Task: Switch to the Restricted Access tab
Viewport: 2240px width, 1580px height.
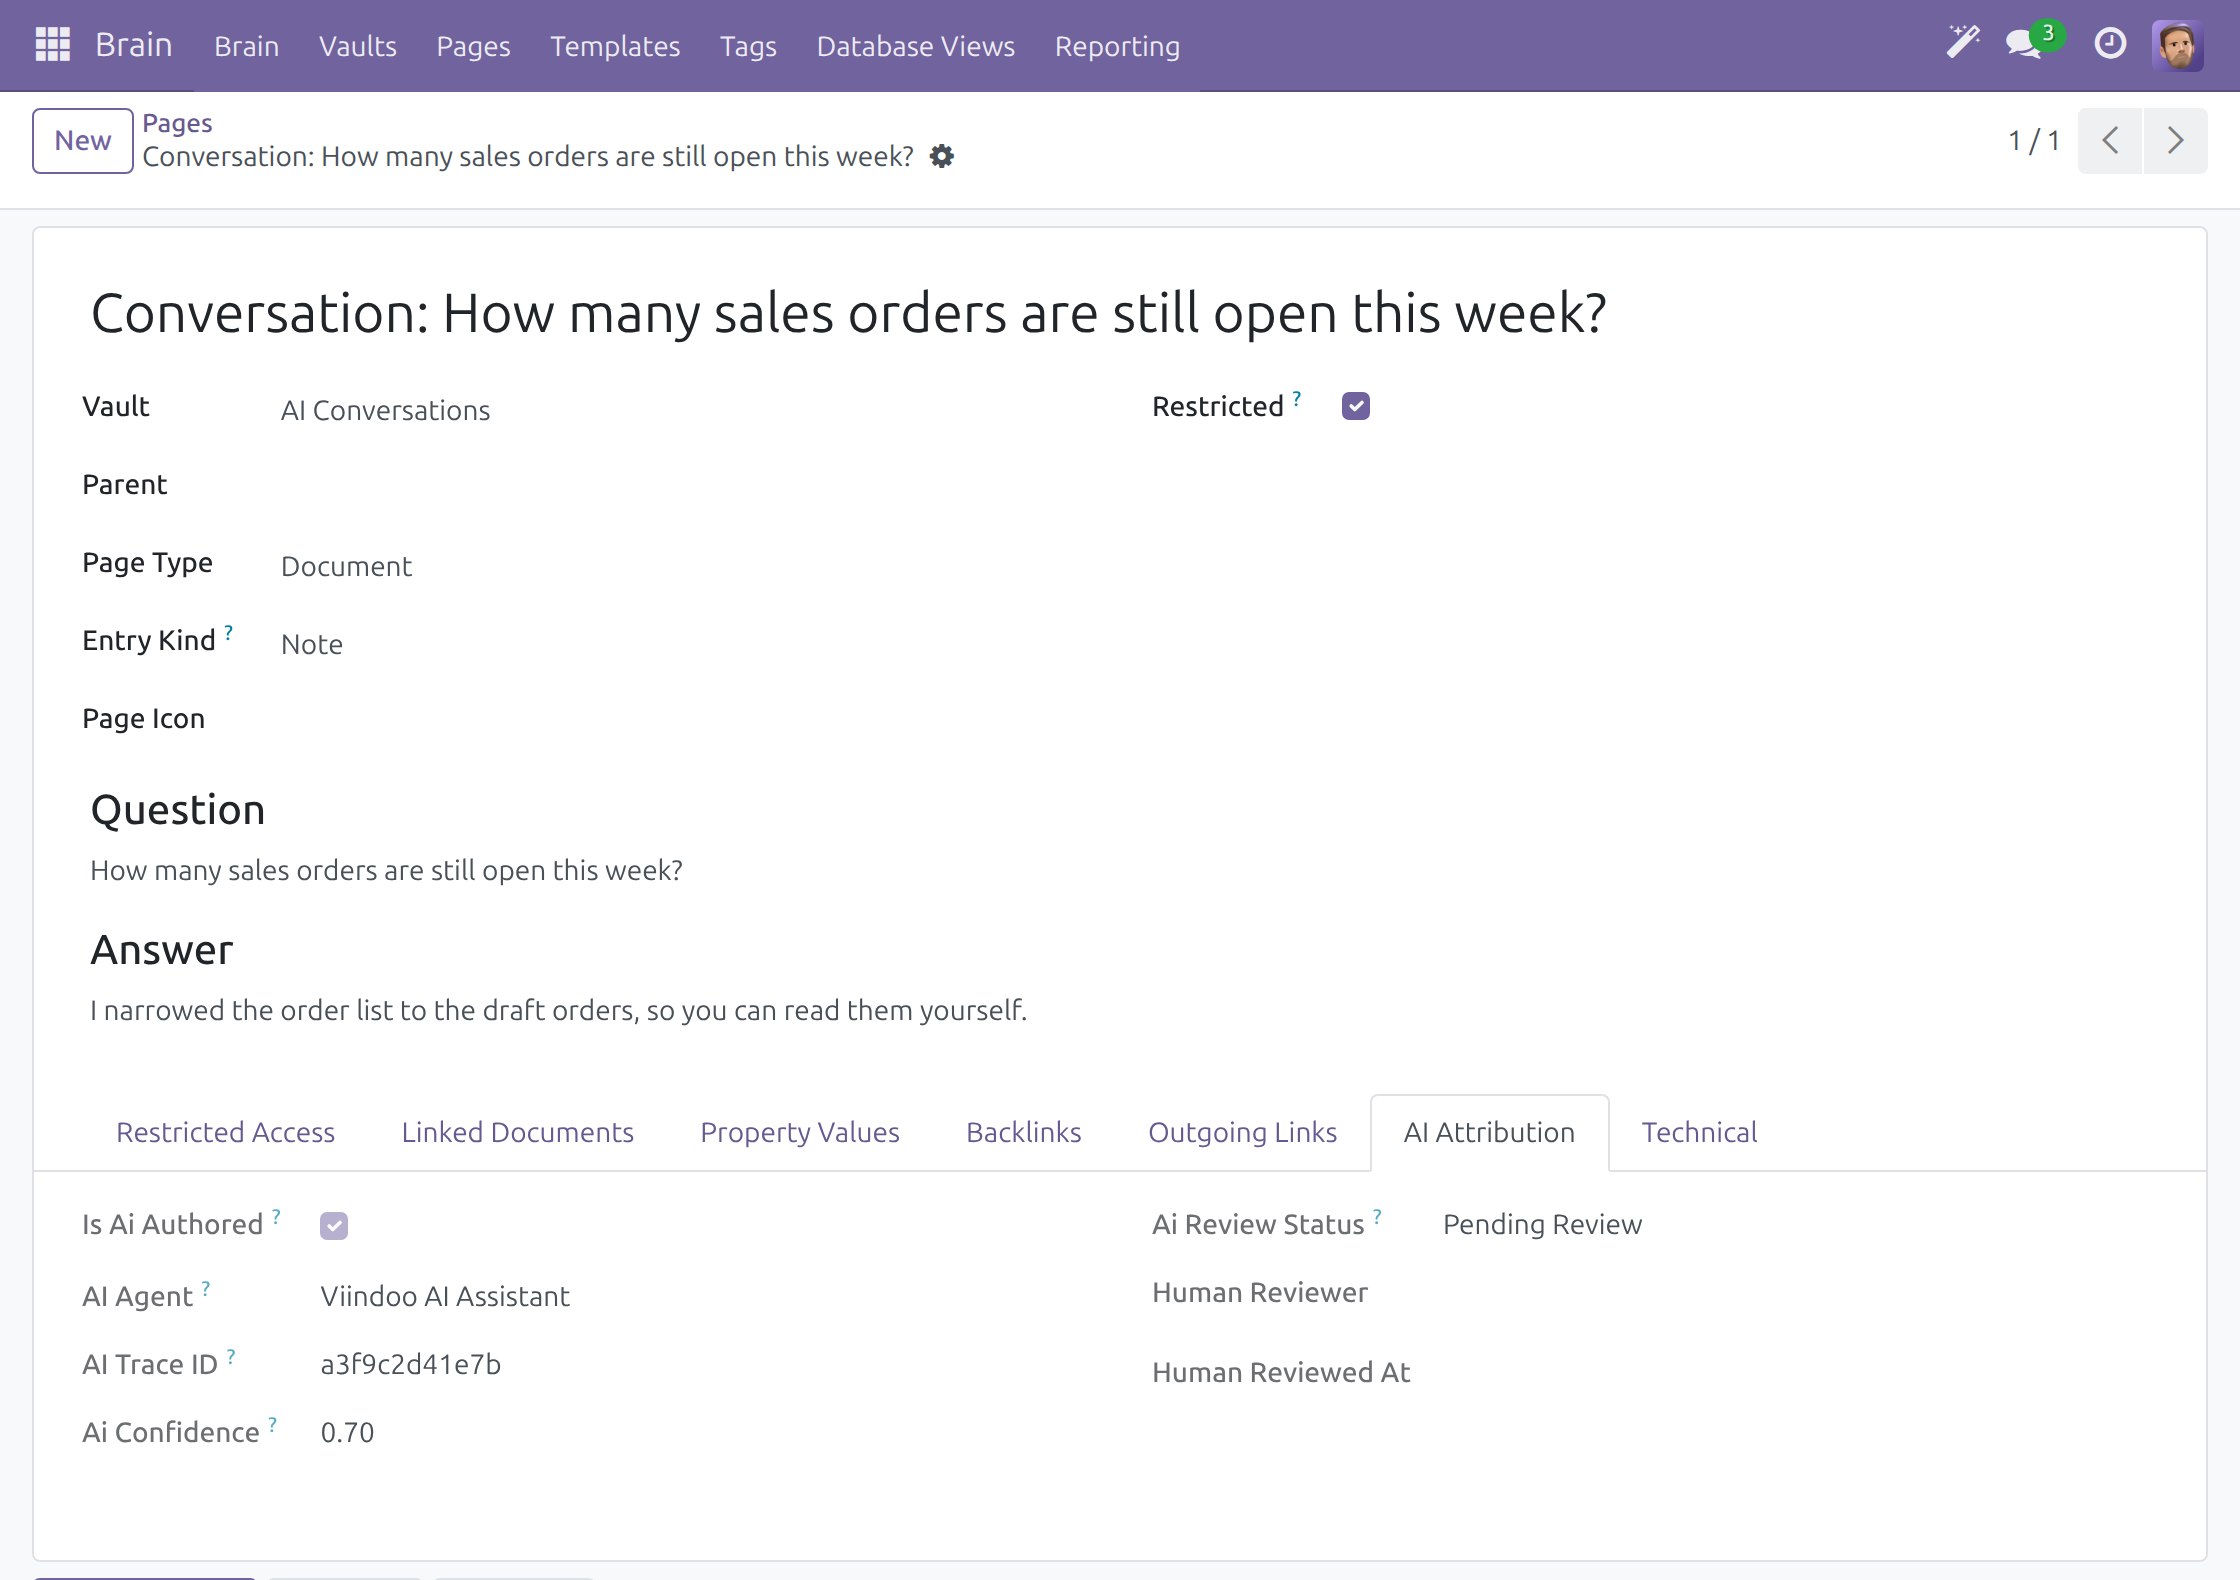Action: 226,1132
